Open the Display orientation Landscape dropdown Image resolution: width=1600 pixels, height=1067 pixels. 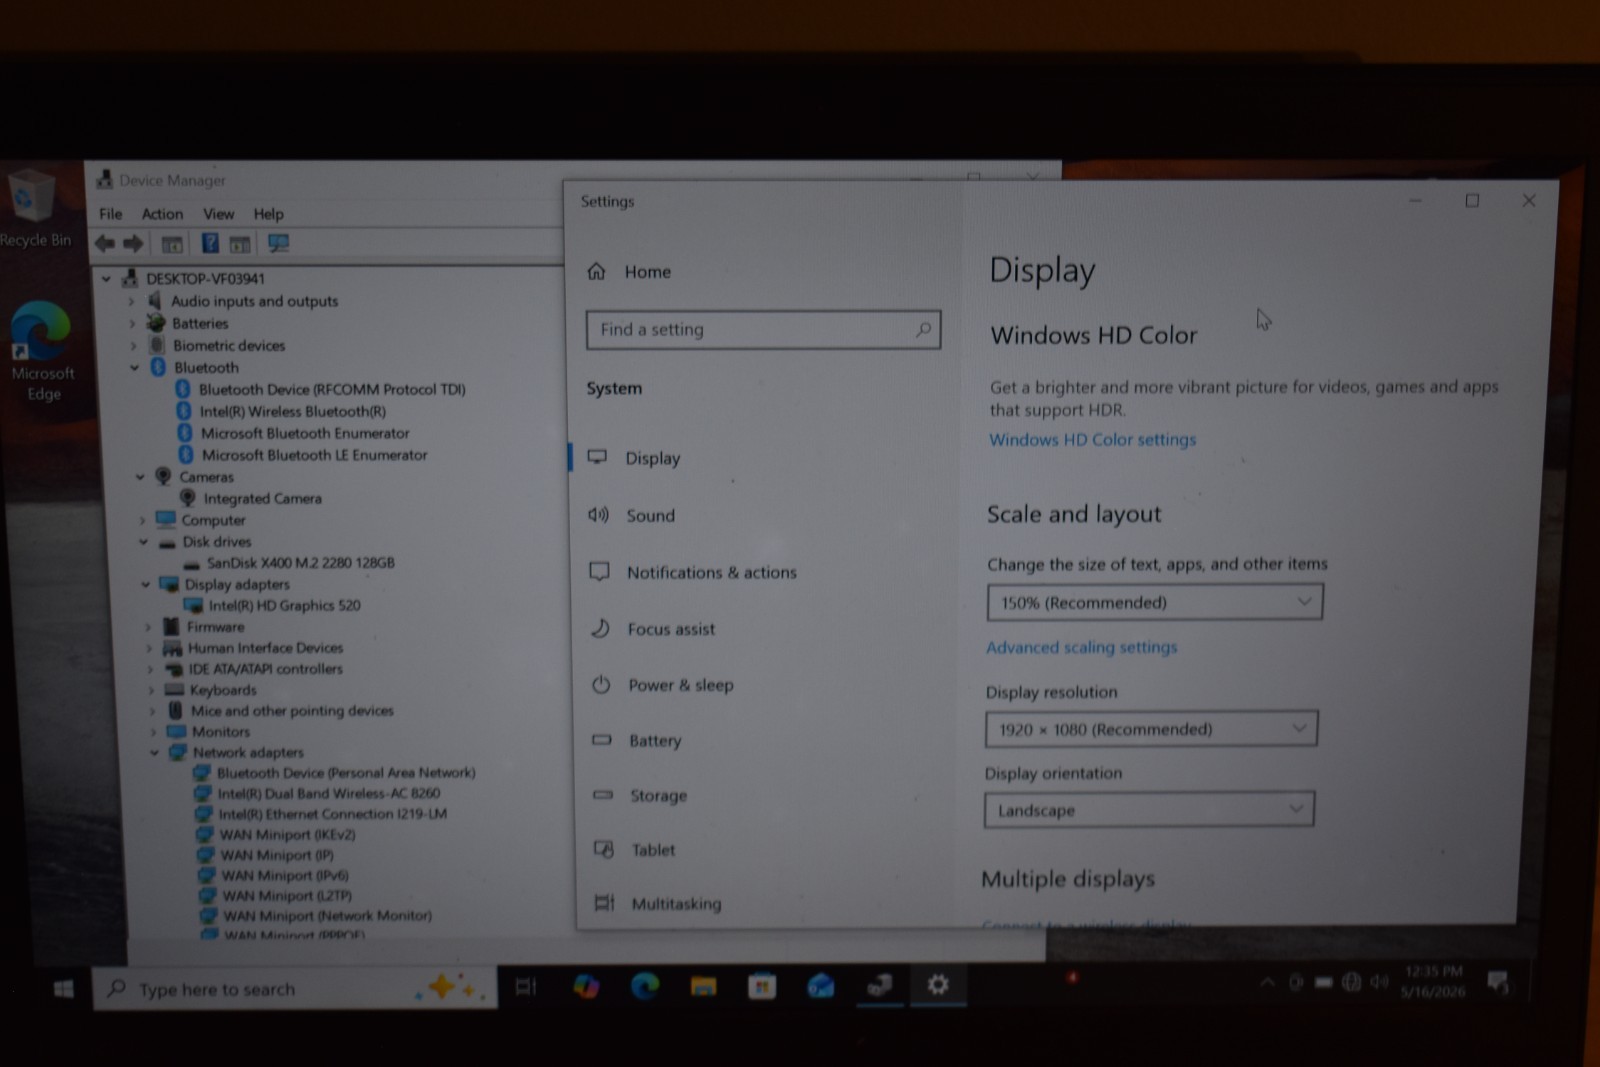pos(1149,810)
